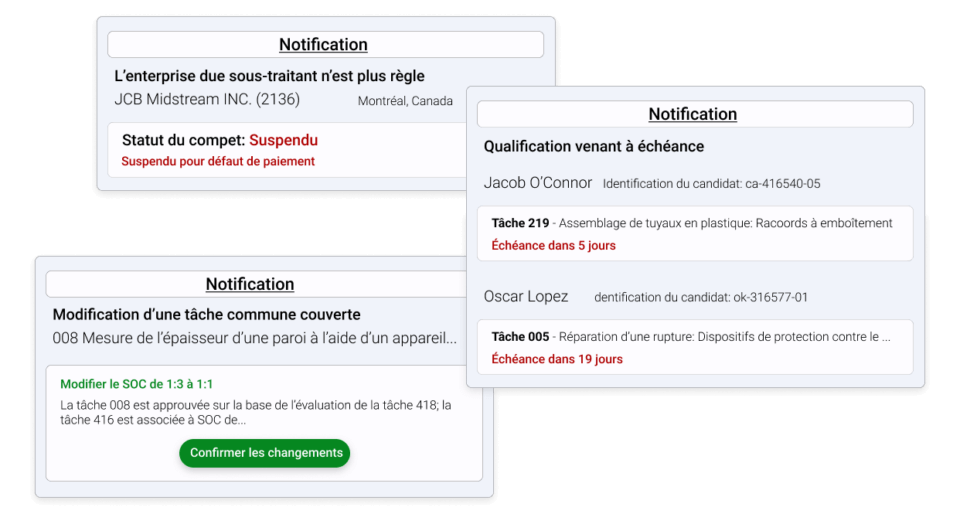Image resolution: width=960 pixels, height=514 pixels.
Task: Open Oscar Lopez's candidate name
Action: click(526, 297)
